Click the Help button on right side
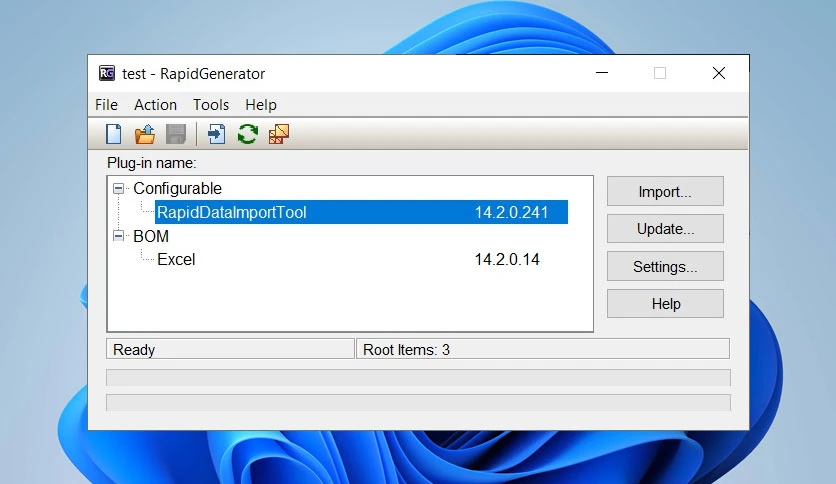836x484 pixels. click(x=665, y=304)
